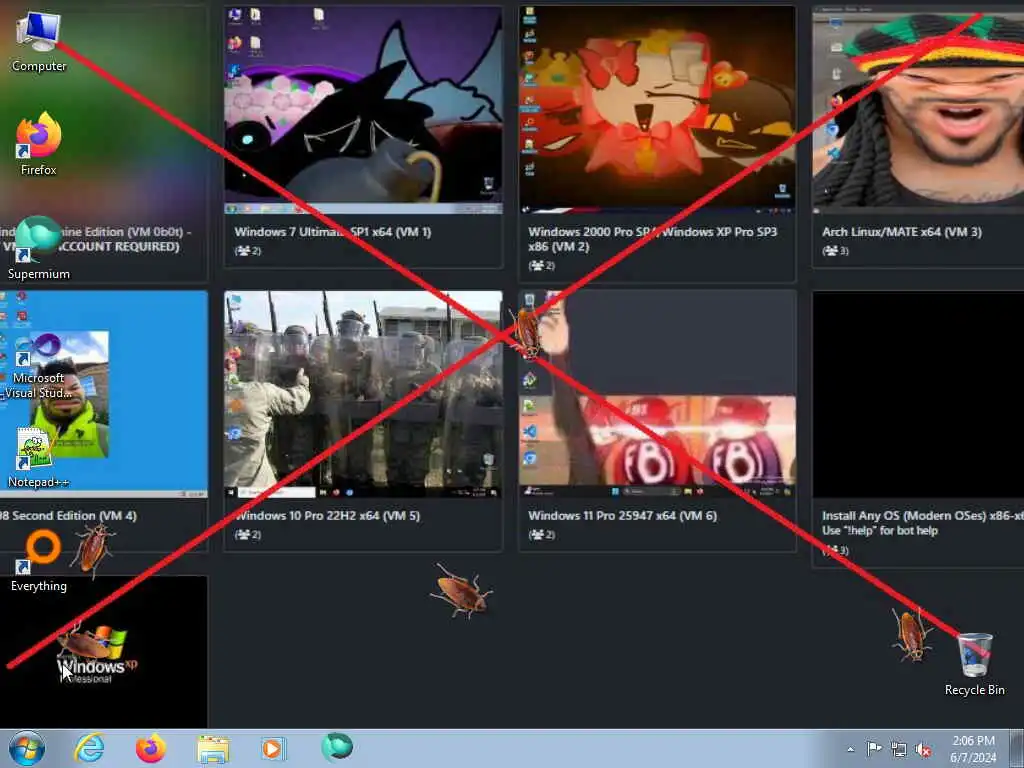
Task: Open the Install Any OS VM thumbnail
Action: [x=918, y=394]
